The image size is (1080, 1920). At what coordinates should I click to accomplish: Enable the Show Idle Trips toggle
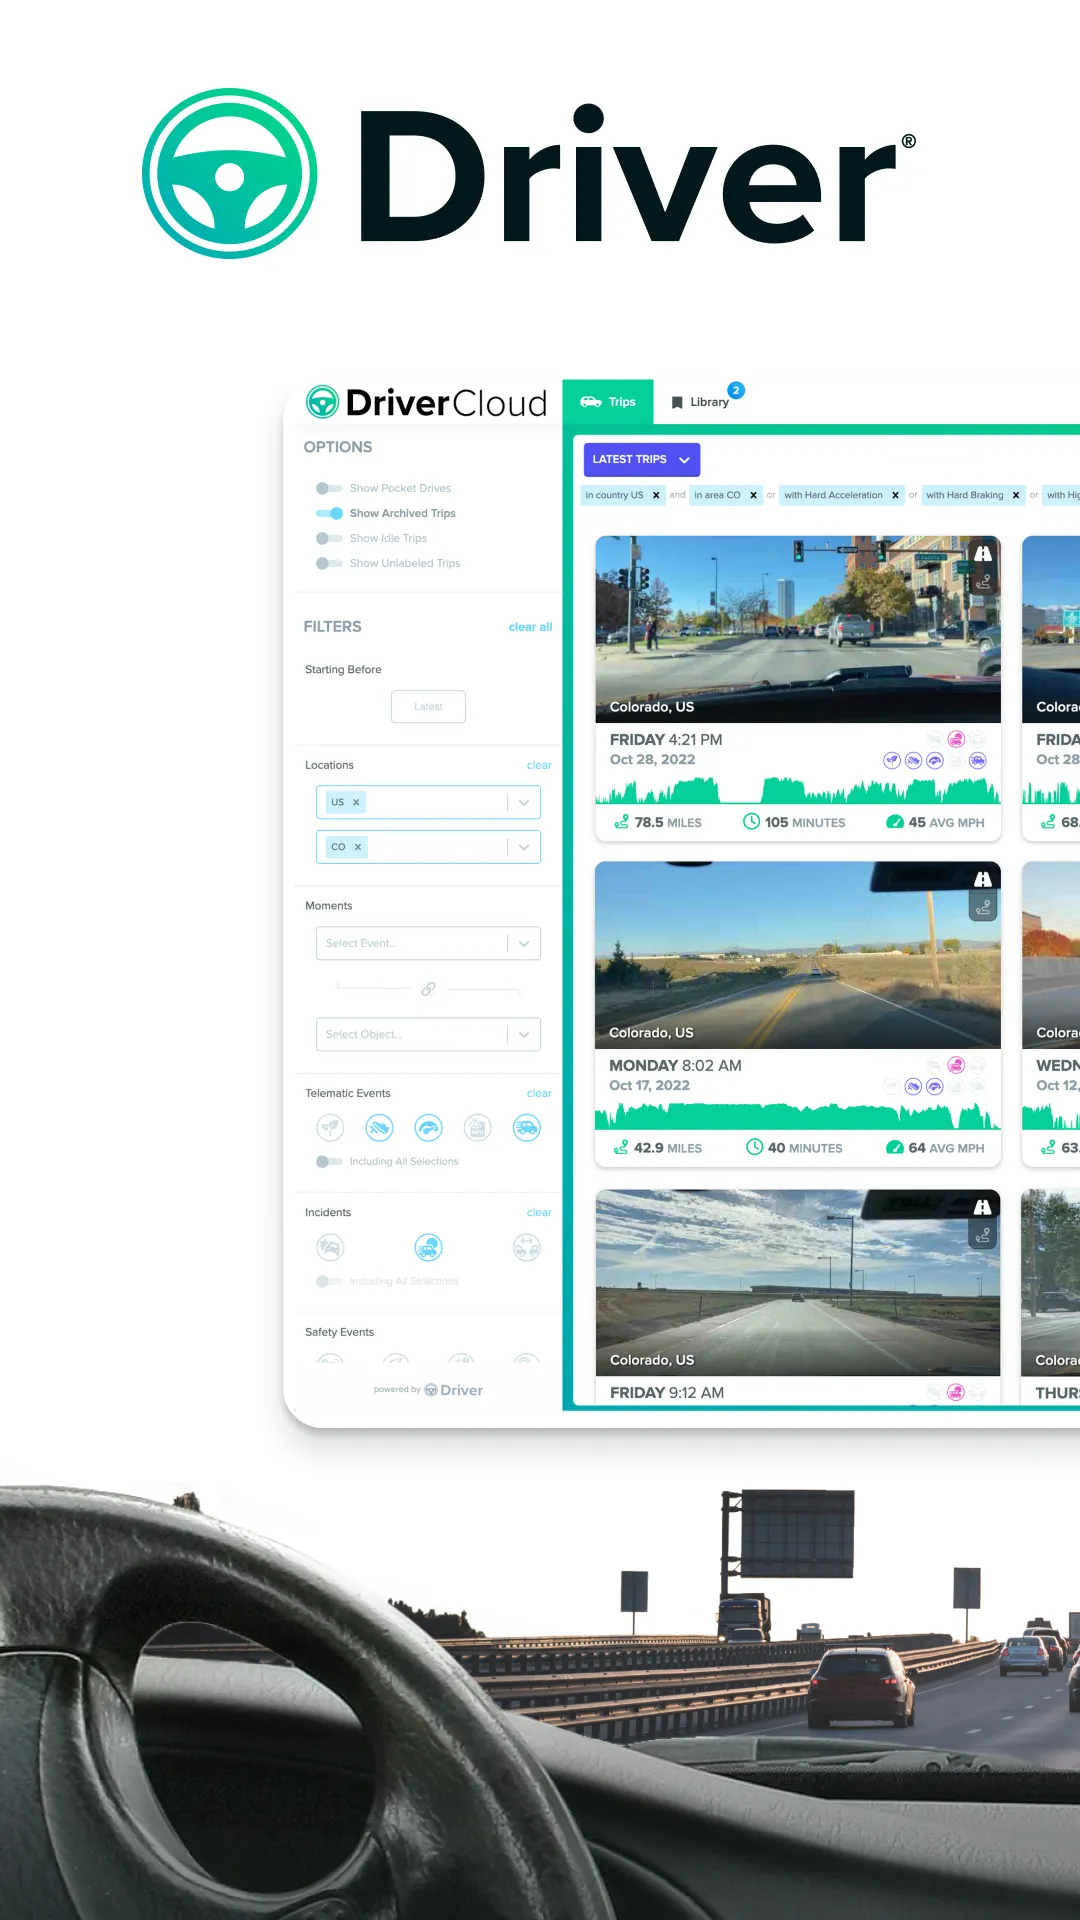coord(329,538)
